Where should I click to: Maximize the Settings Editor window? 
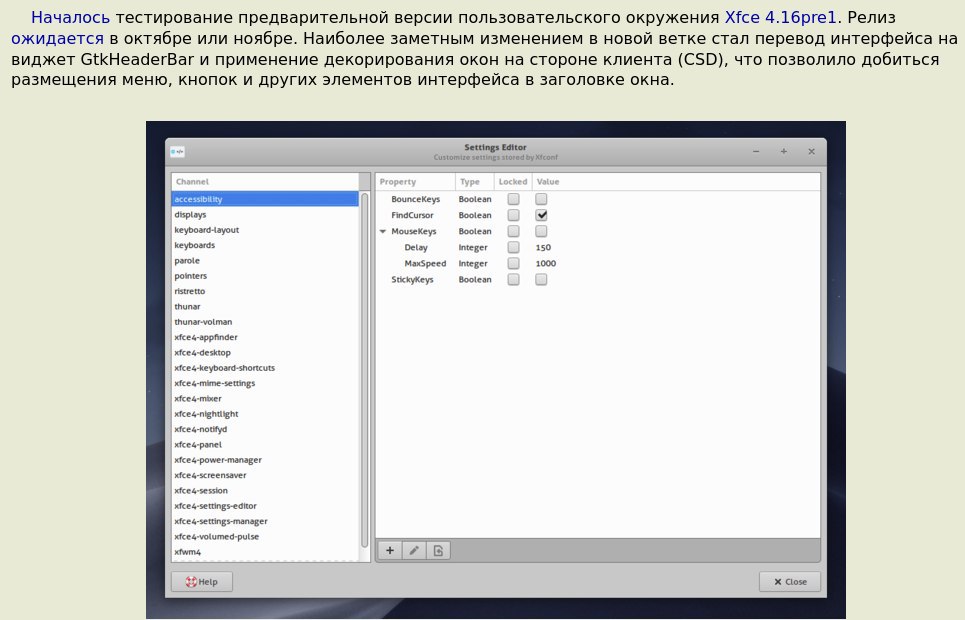[783, 151]
